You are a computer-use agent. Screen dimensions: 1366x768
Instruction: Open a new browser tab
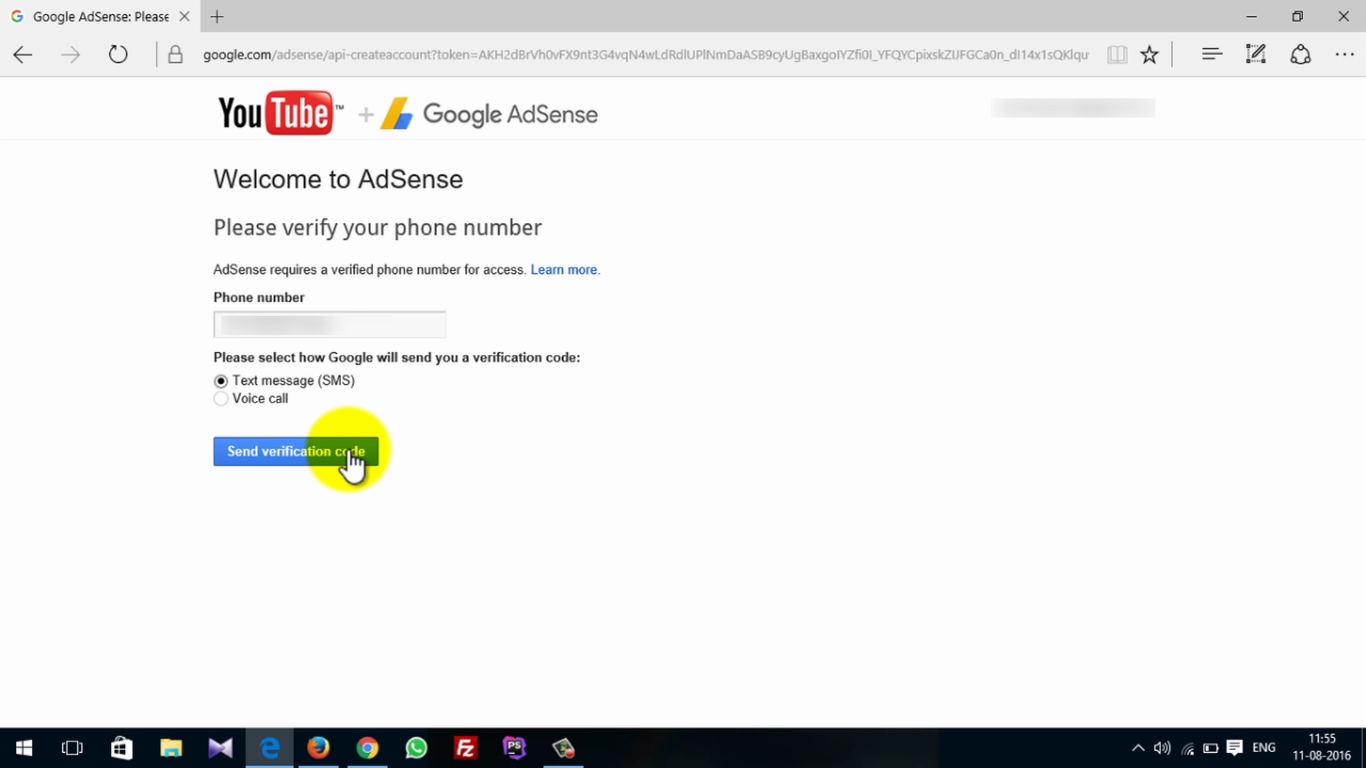click(217, 17)
